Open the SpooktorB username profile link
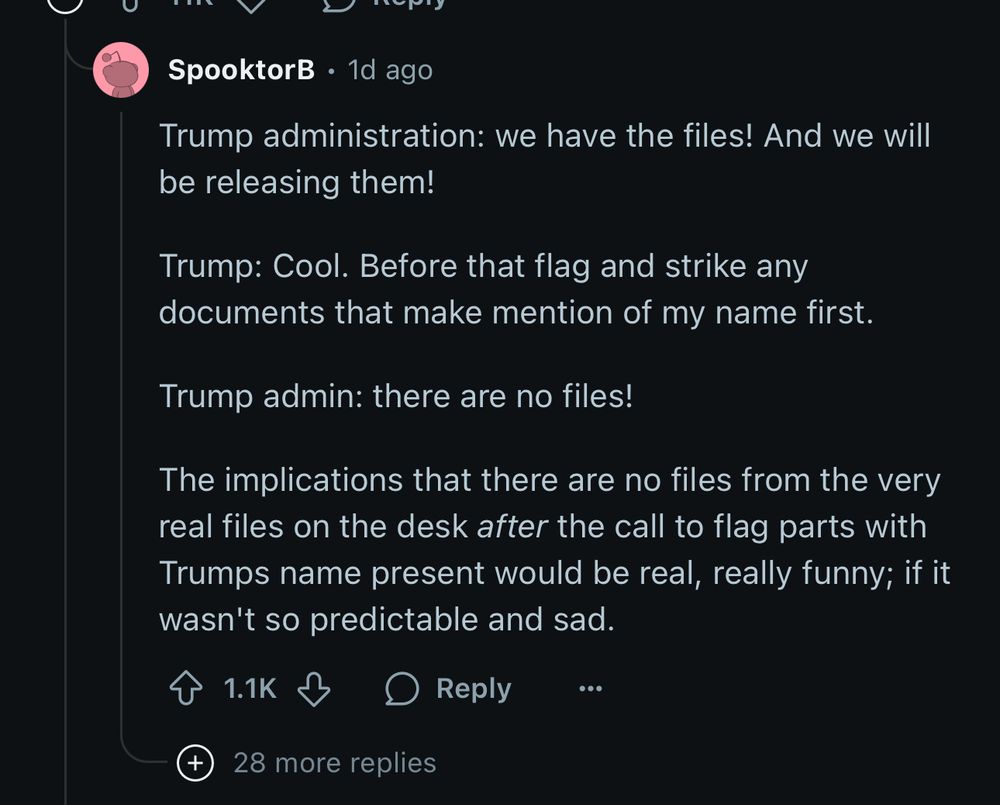The image size is (1000, 805). (241, 70)
